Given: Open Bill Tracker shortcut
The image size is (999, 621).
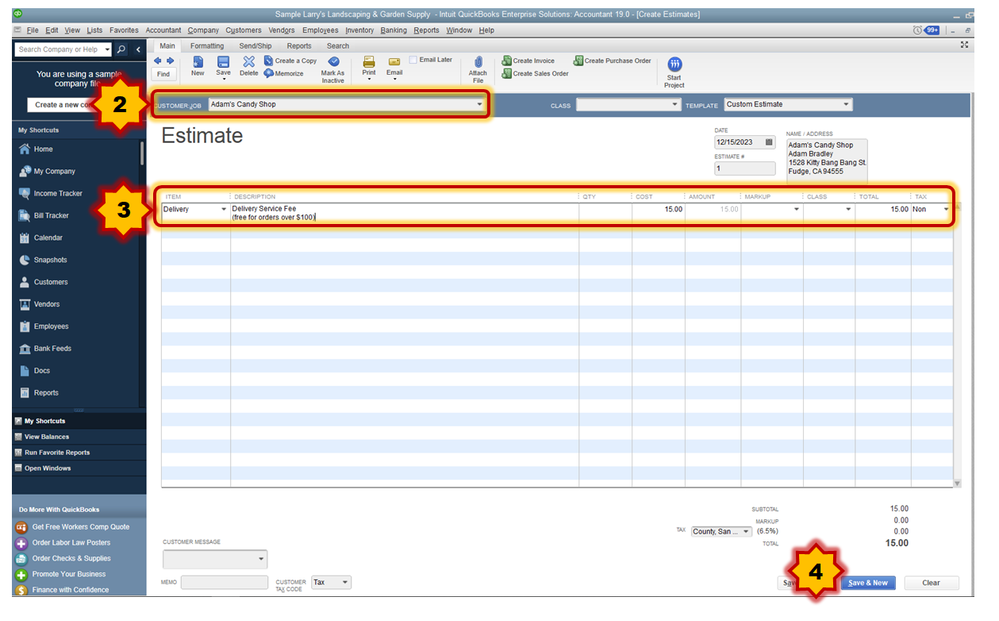Looking at the screenshot, I should [44, 216].
